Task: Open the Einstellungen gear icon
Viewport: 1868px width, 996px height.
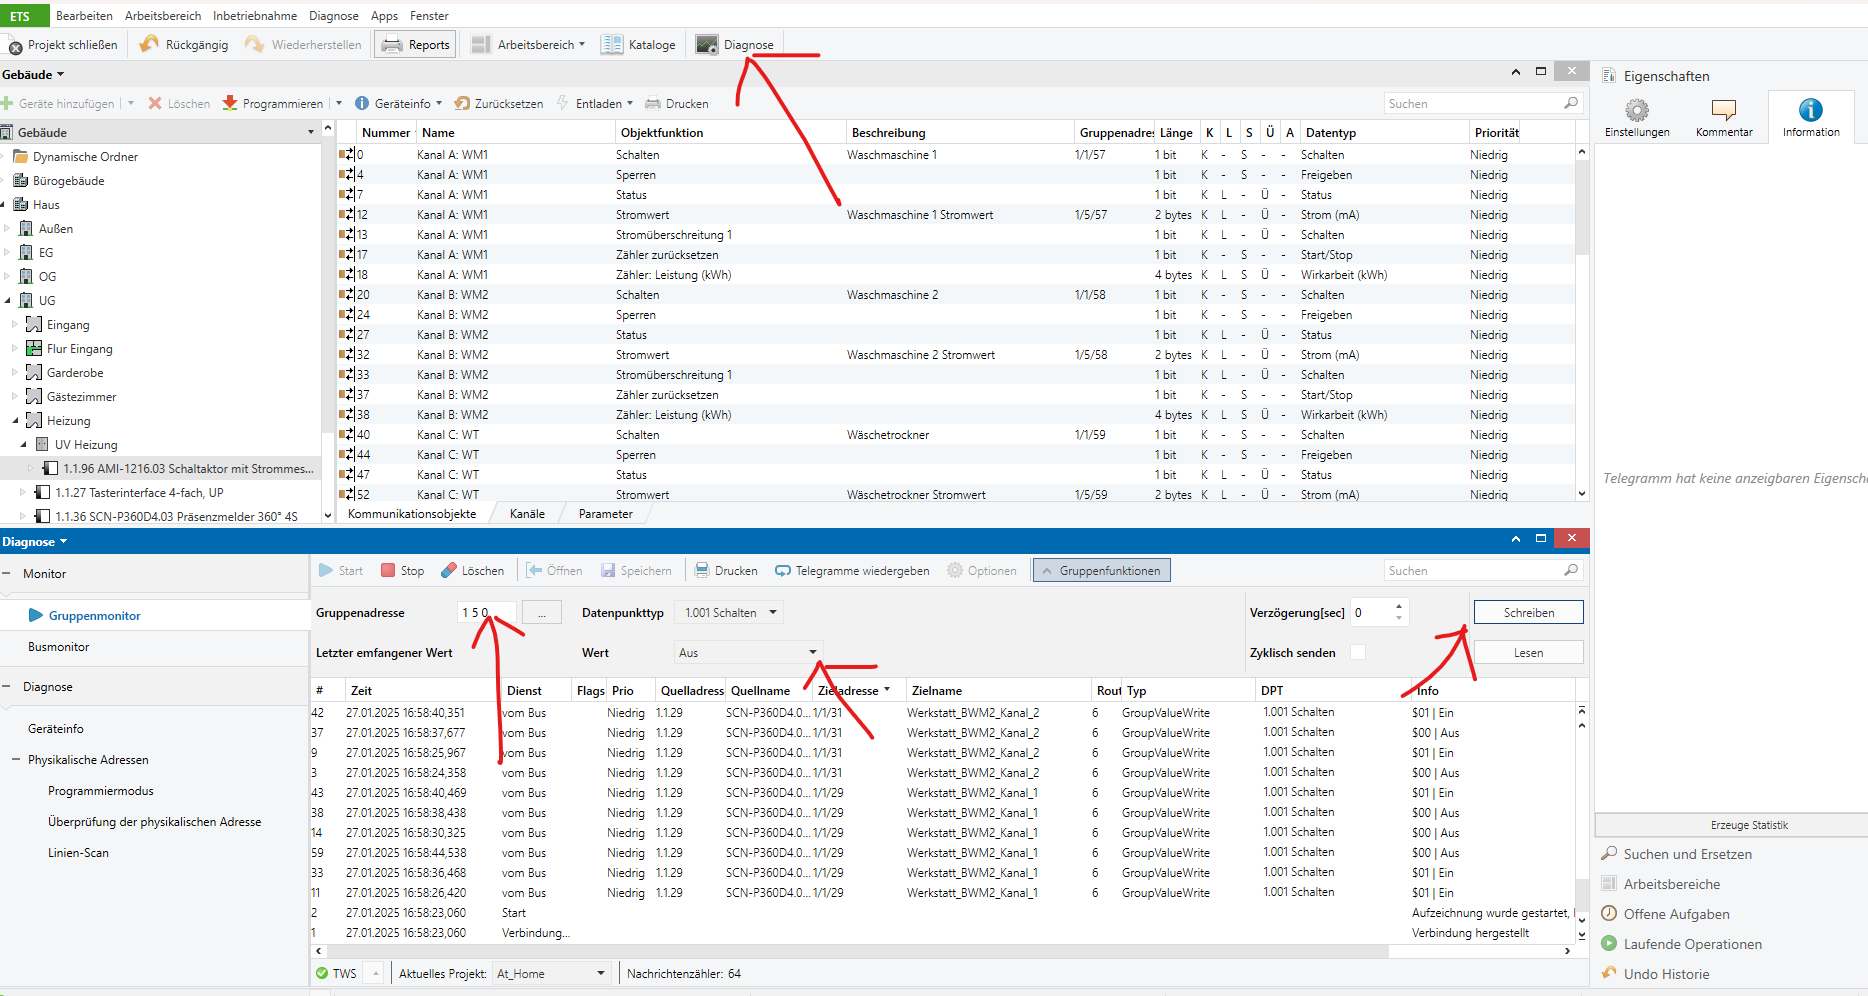Action: (1636, 110)
